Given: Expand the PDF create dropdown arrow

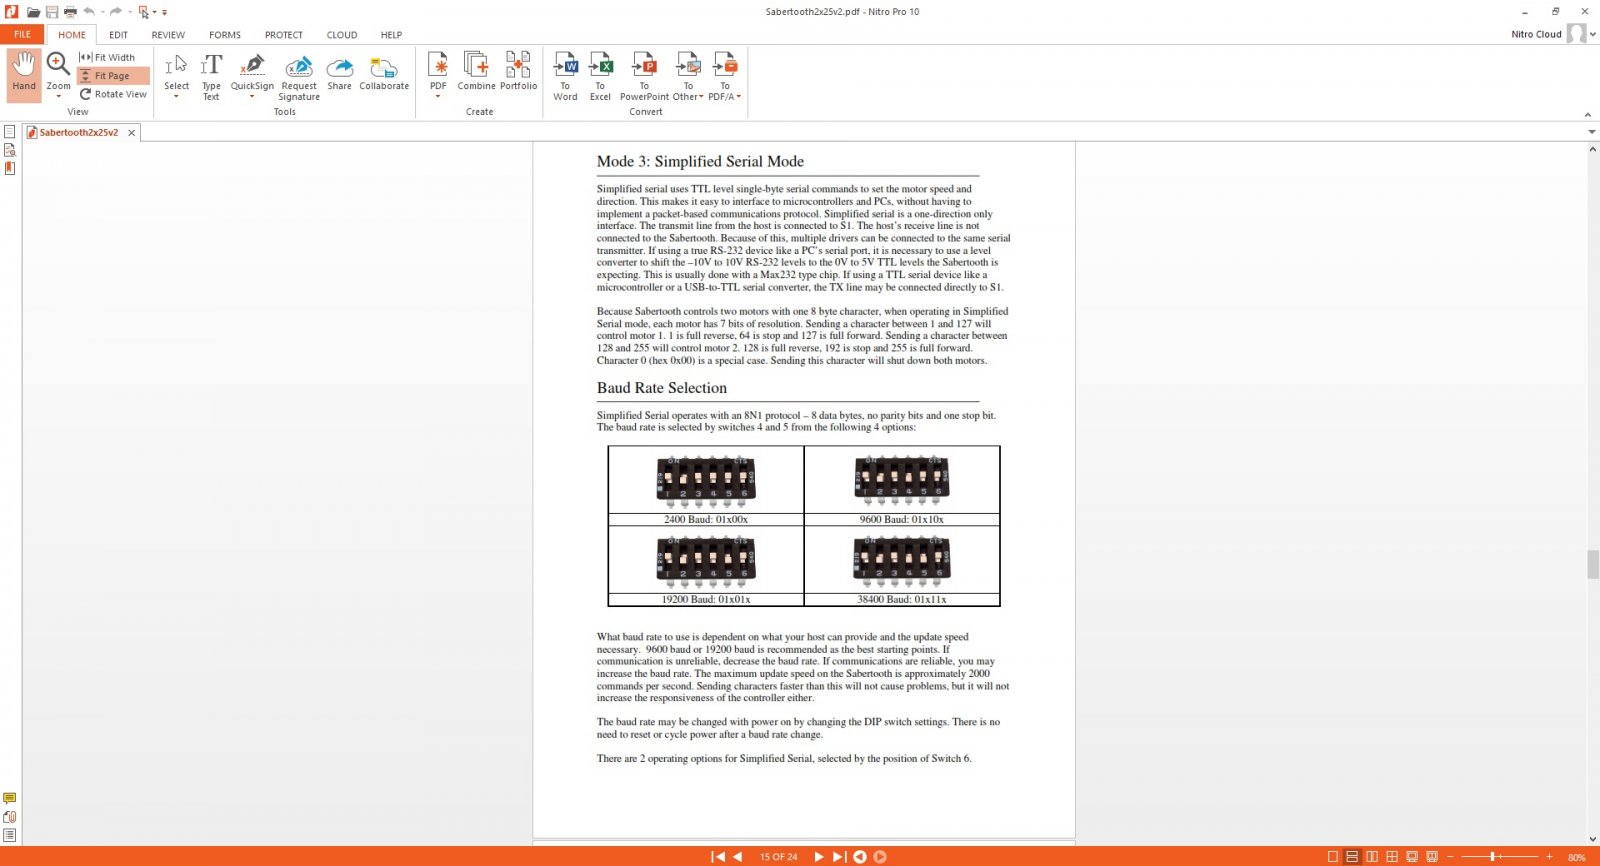Looking at the screenshot, I should tap(438, 97).
